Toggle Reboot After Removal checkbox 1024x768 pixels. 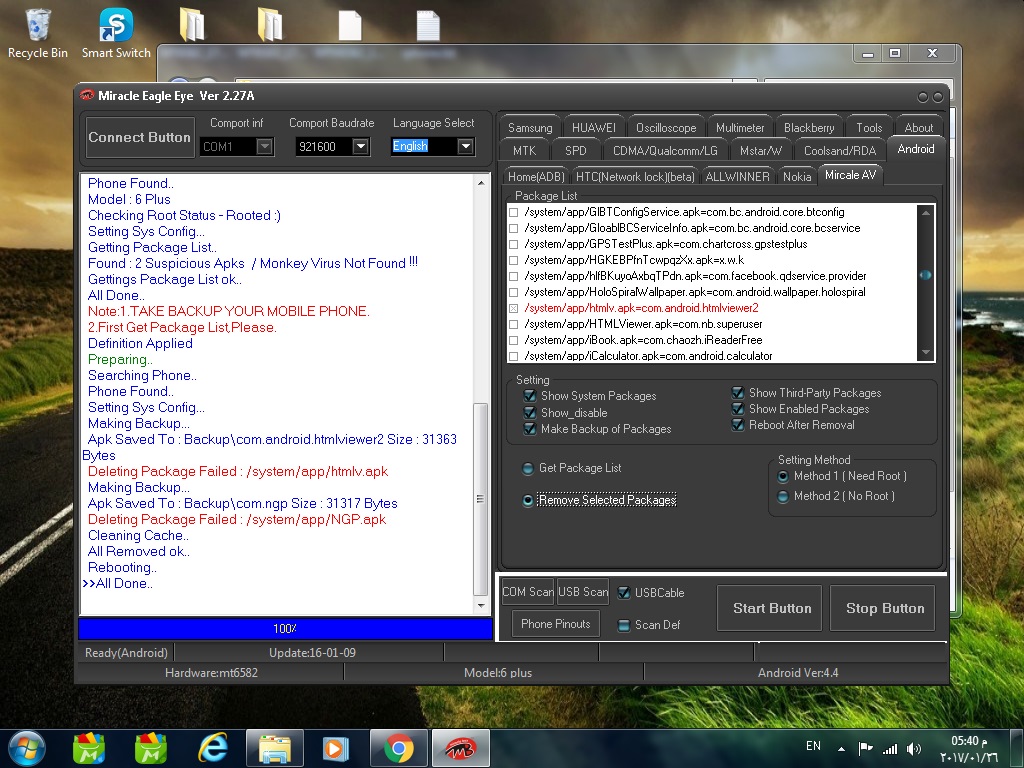738,425
